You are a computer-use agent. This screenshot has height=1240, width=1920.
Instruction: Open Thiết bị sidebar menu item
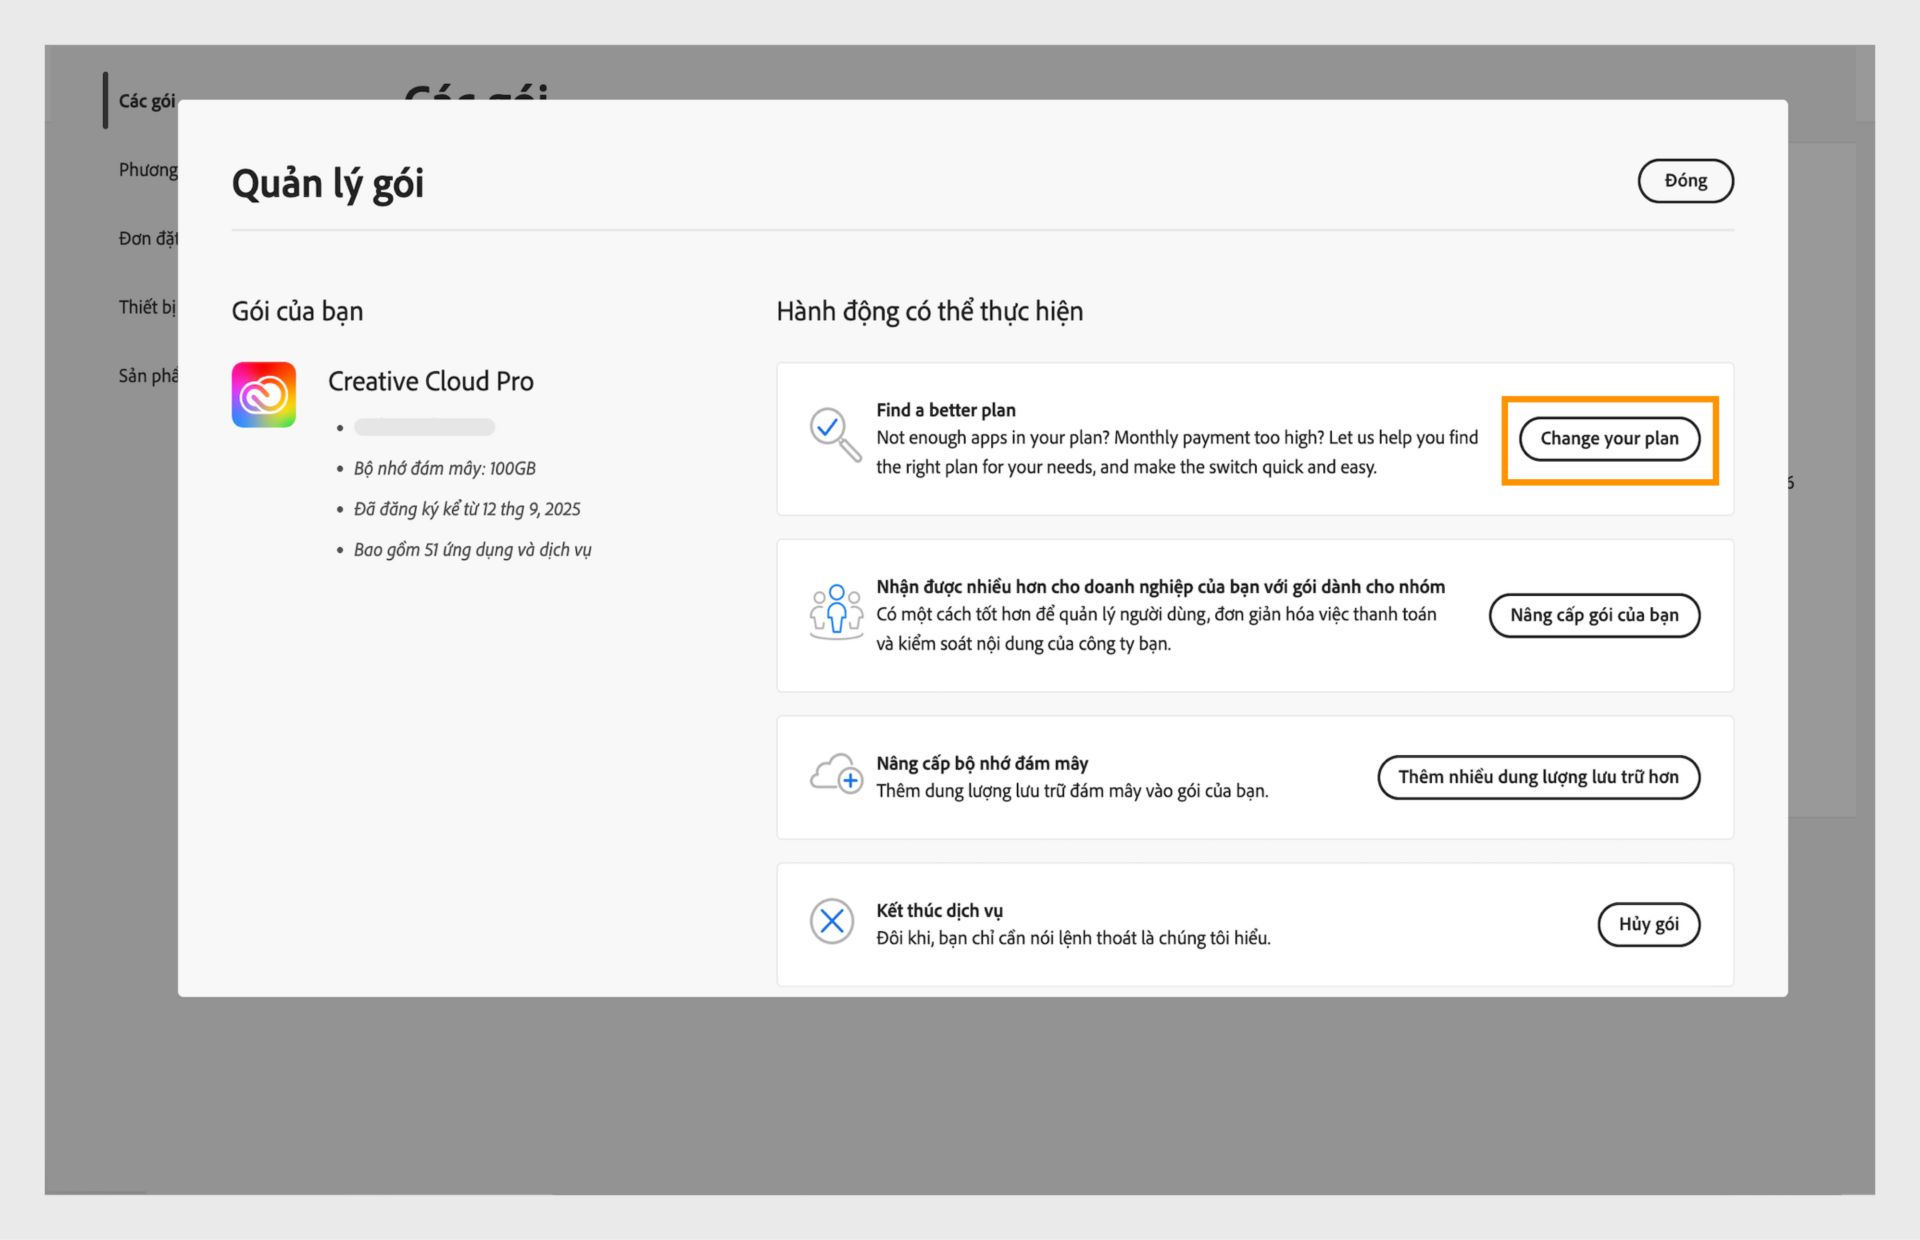[x=146, y=307]
